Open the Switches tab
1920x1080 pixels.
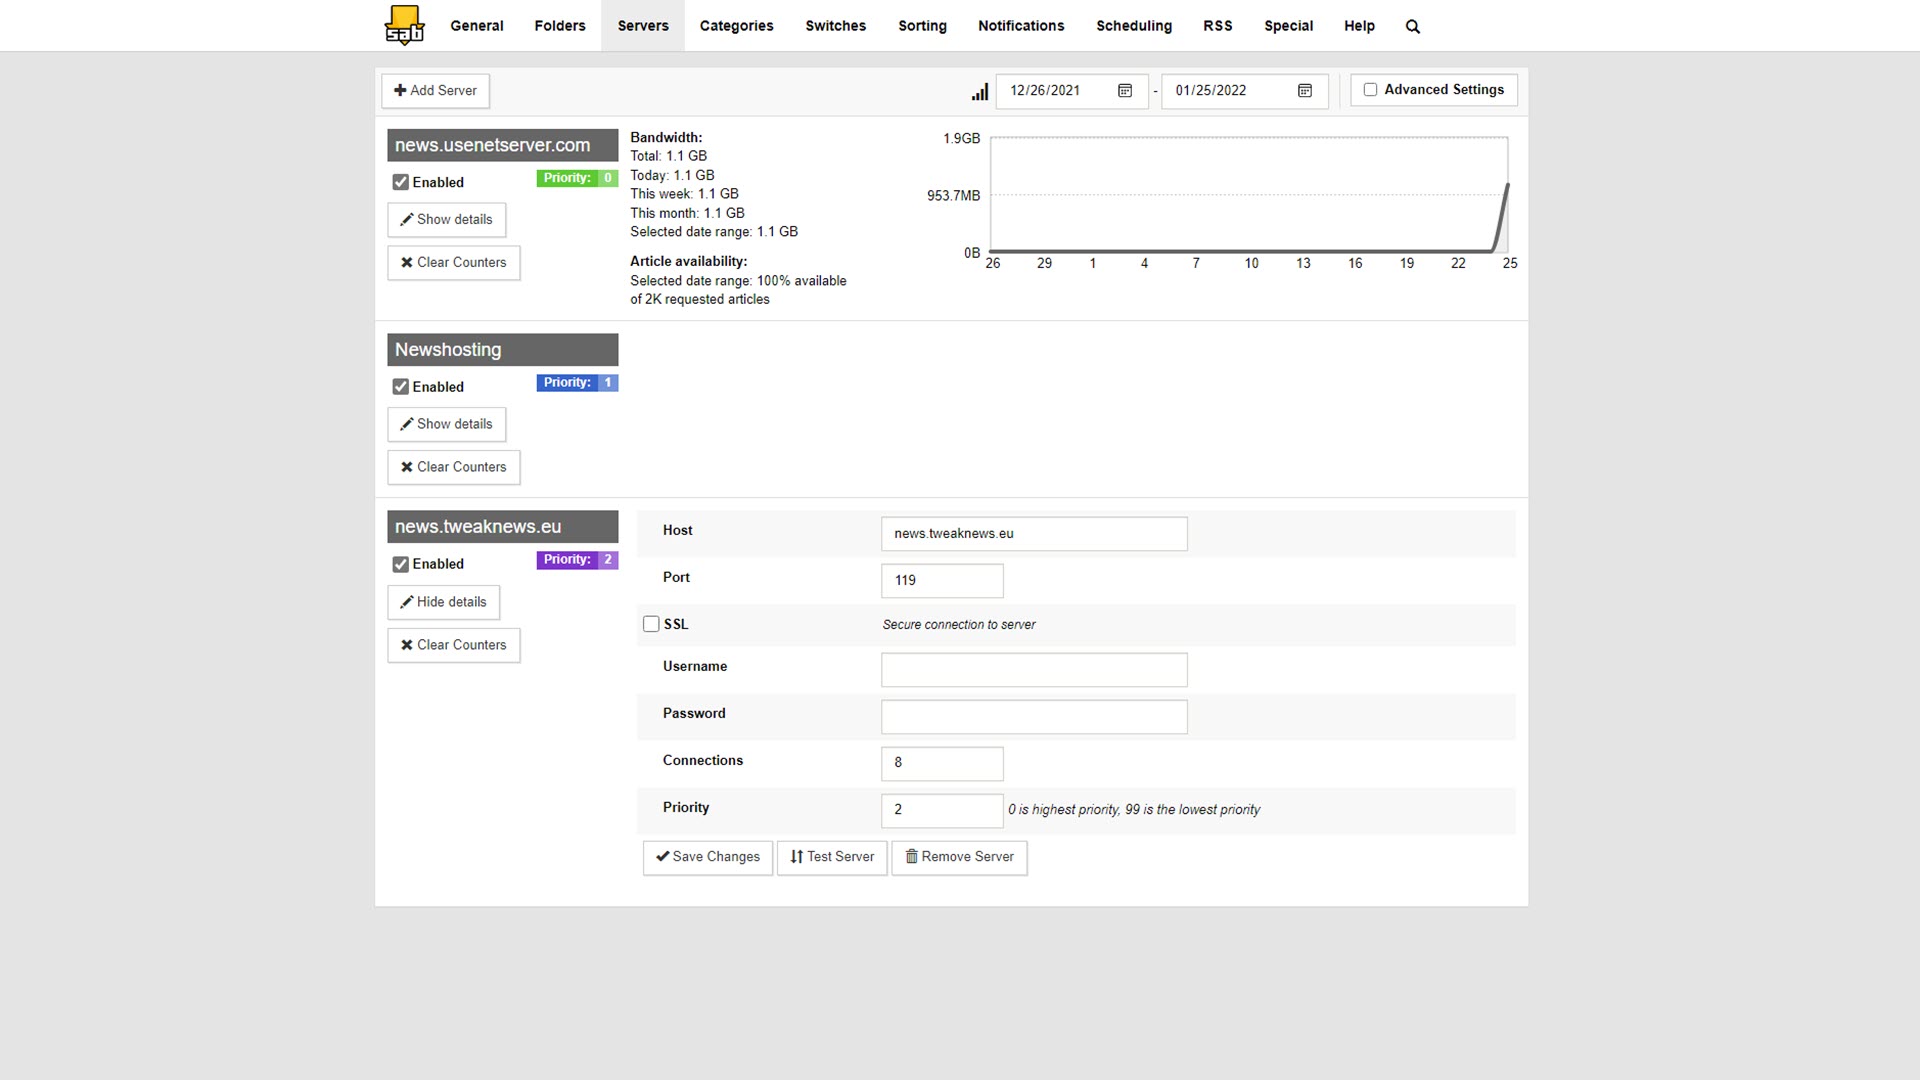836,26
